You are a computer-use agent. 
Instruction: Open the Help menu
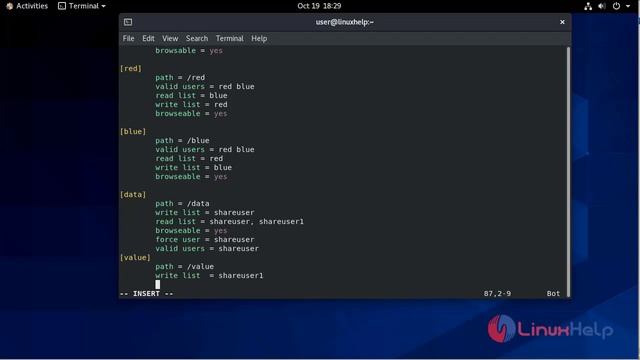(x=259, y=38)
